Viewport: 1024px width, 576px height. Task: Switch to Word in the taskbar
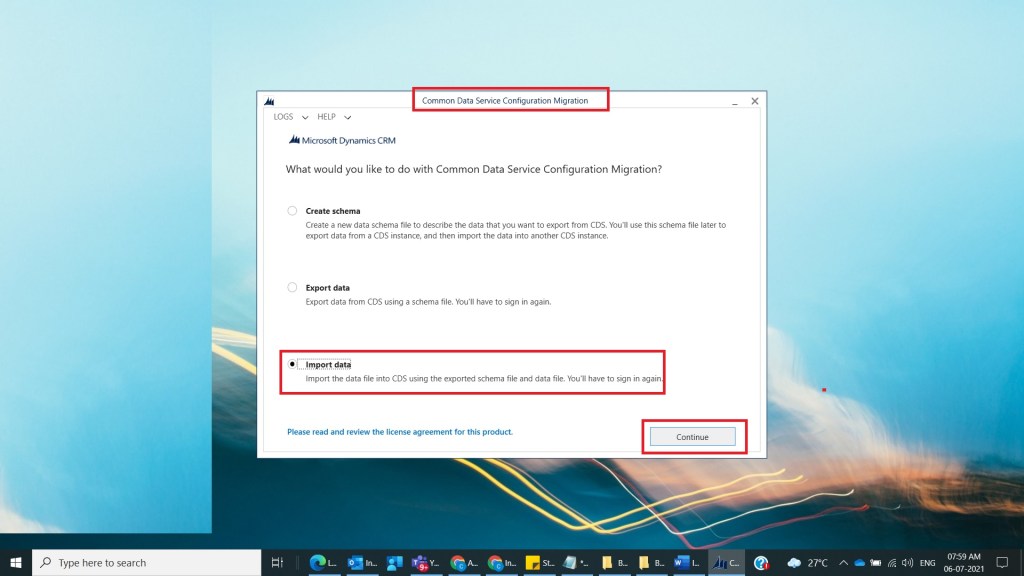tap(684, 563)
